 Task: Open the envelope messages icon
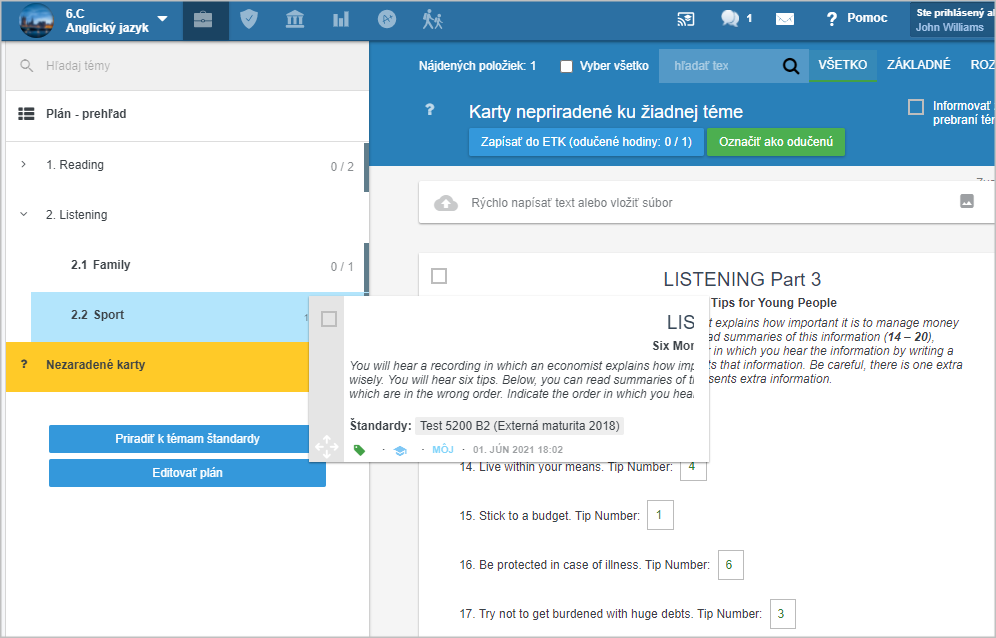(785, 19)
